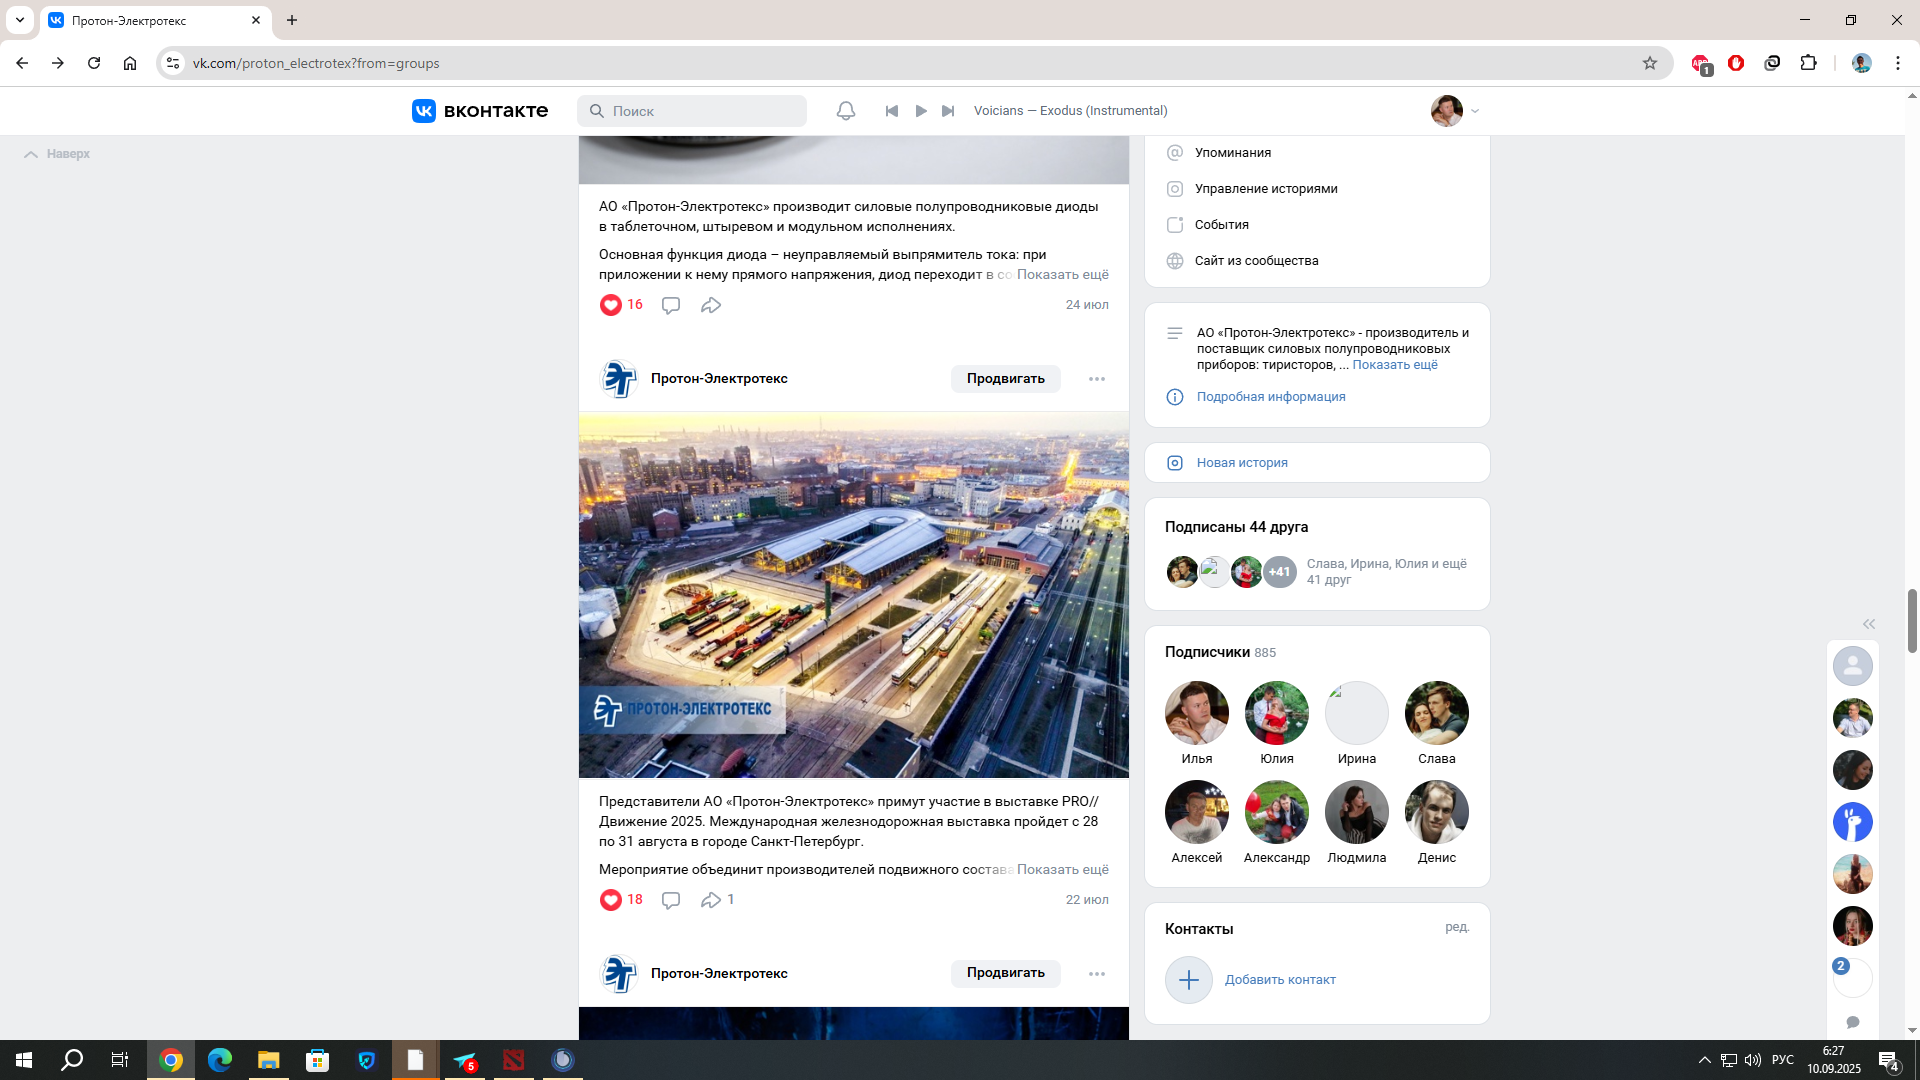Unlike the diodes post with 16 likes
The width and height of the screenshot is (1920, 1080).
pyautogui.click(x=611, y=305)
